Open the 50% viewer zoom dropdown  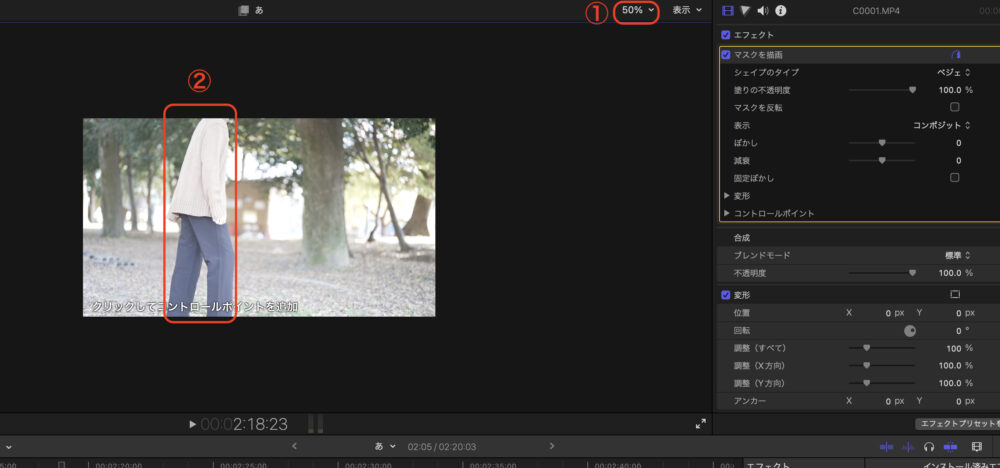[637, 10]
